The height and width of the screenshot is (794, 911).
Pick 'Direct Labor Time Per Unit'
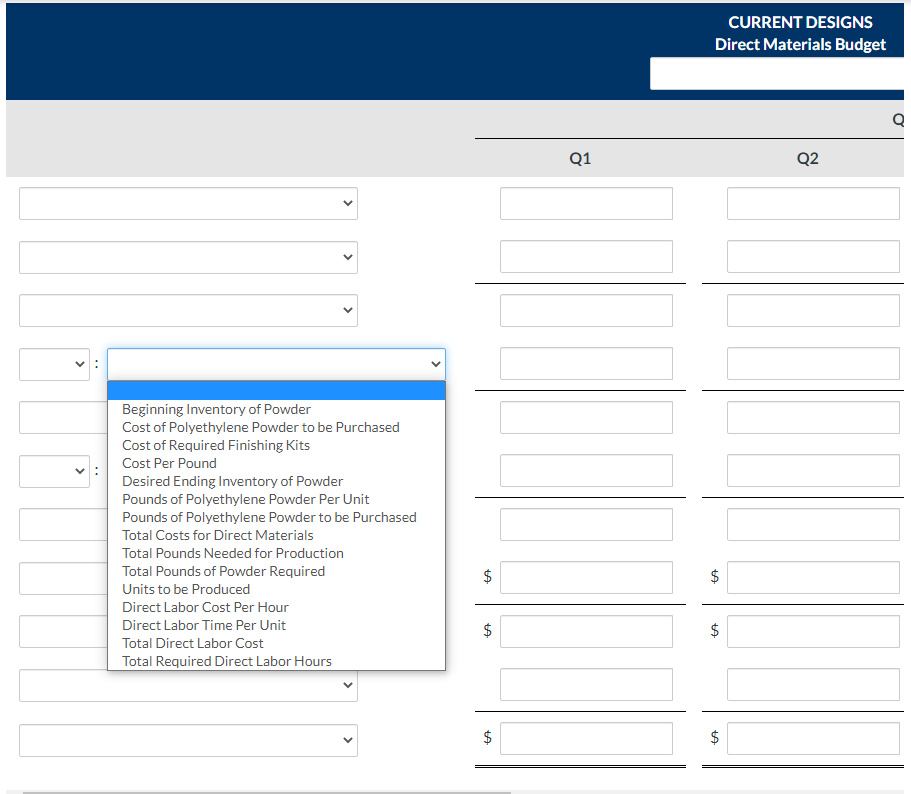click(x=277, y=626)
